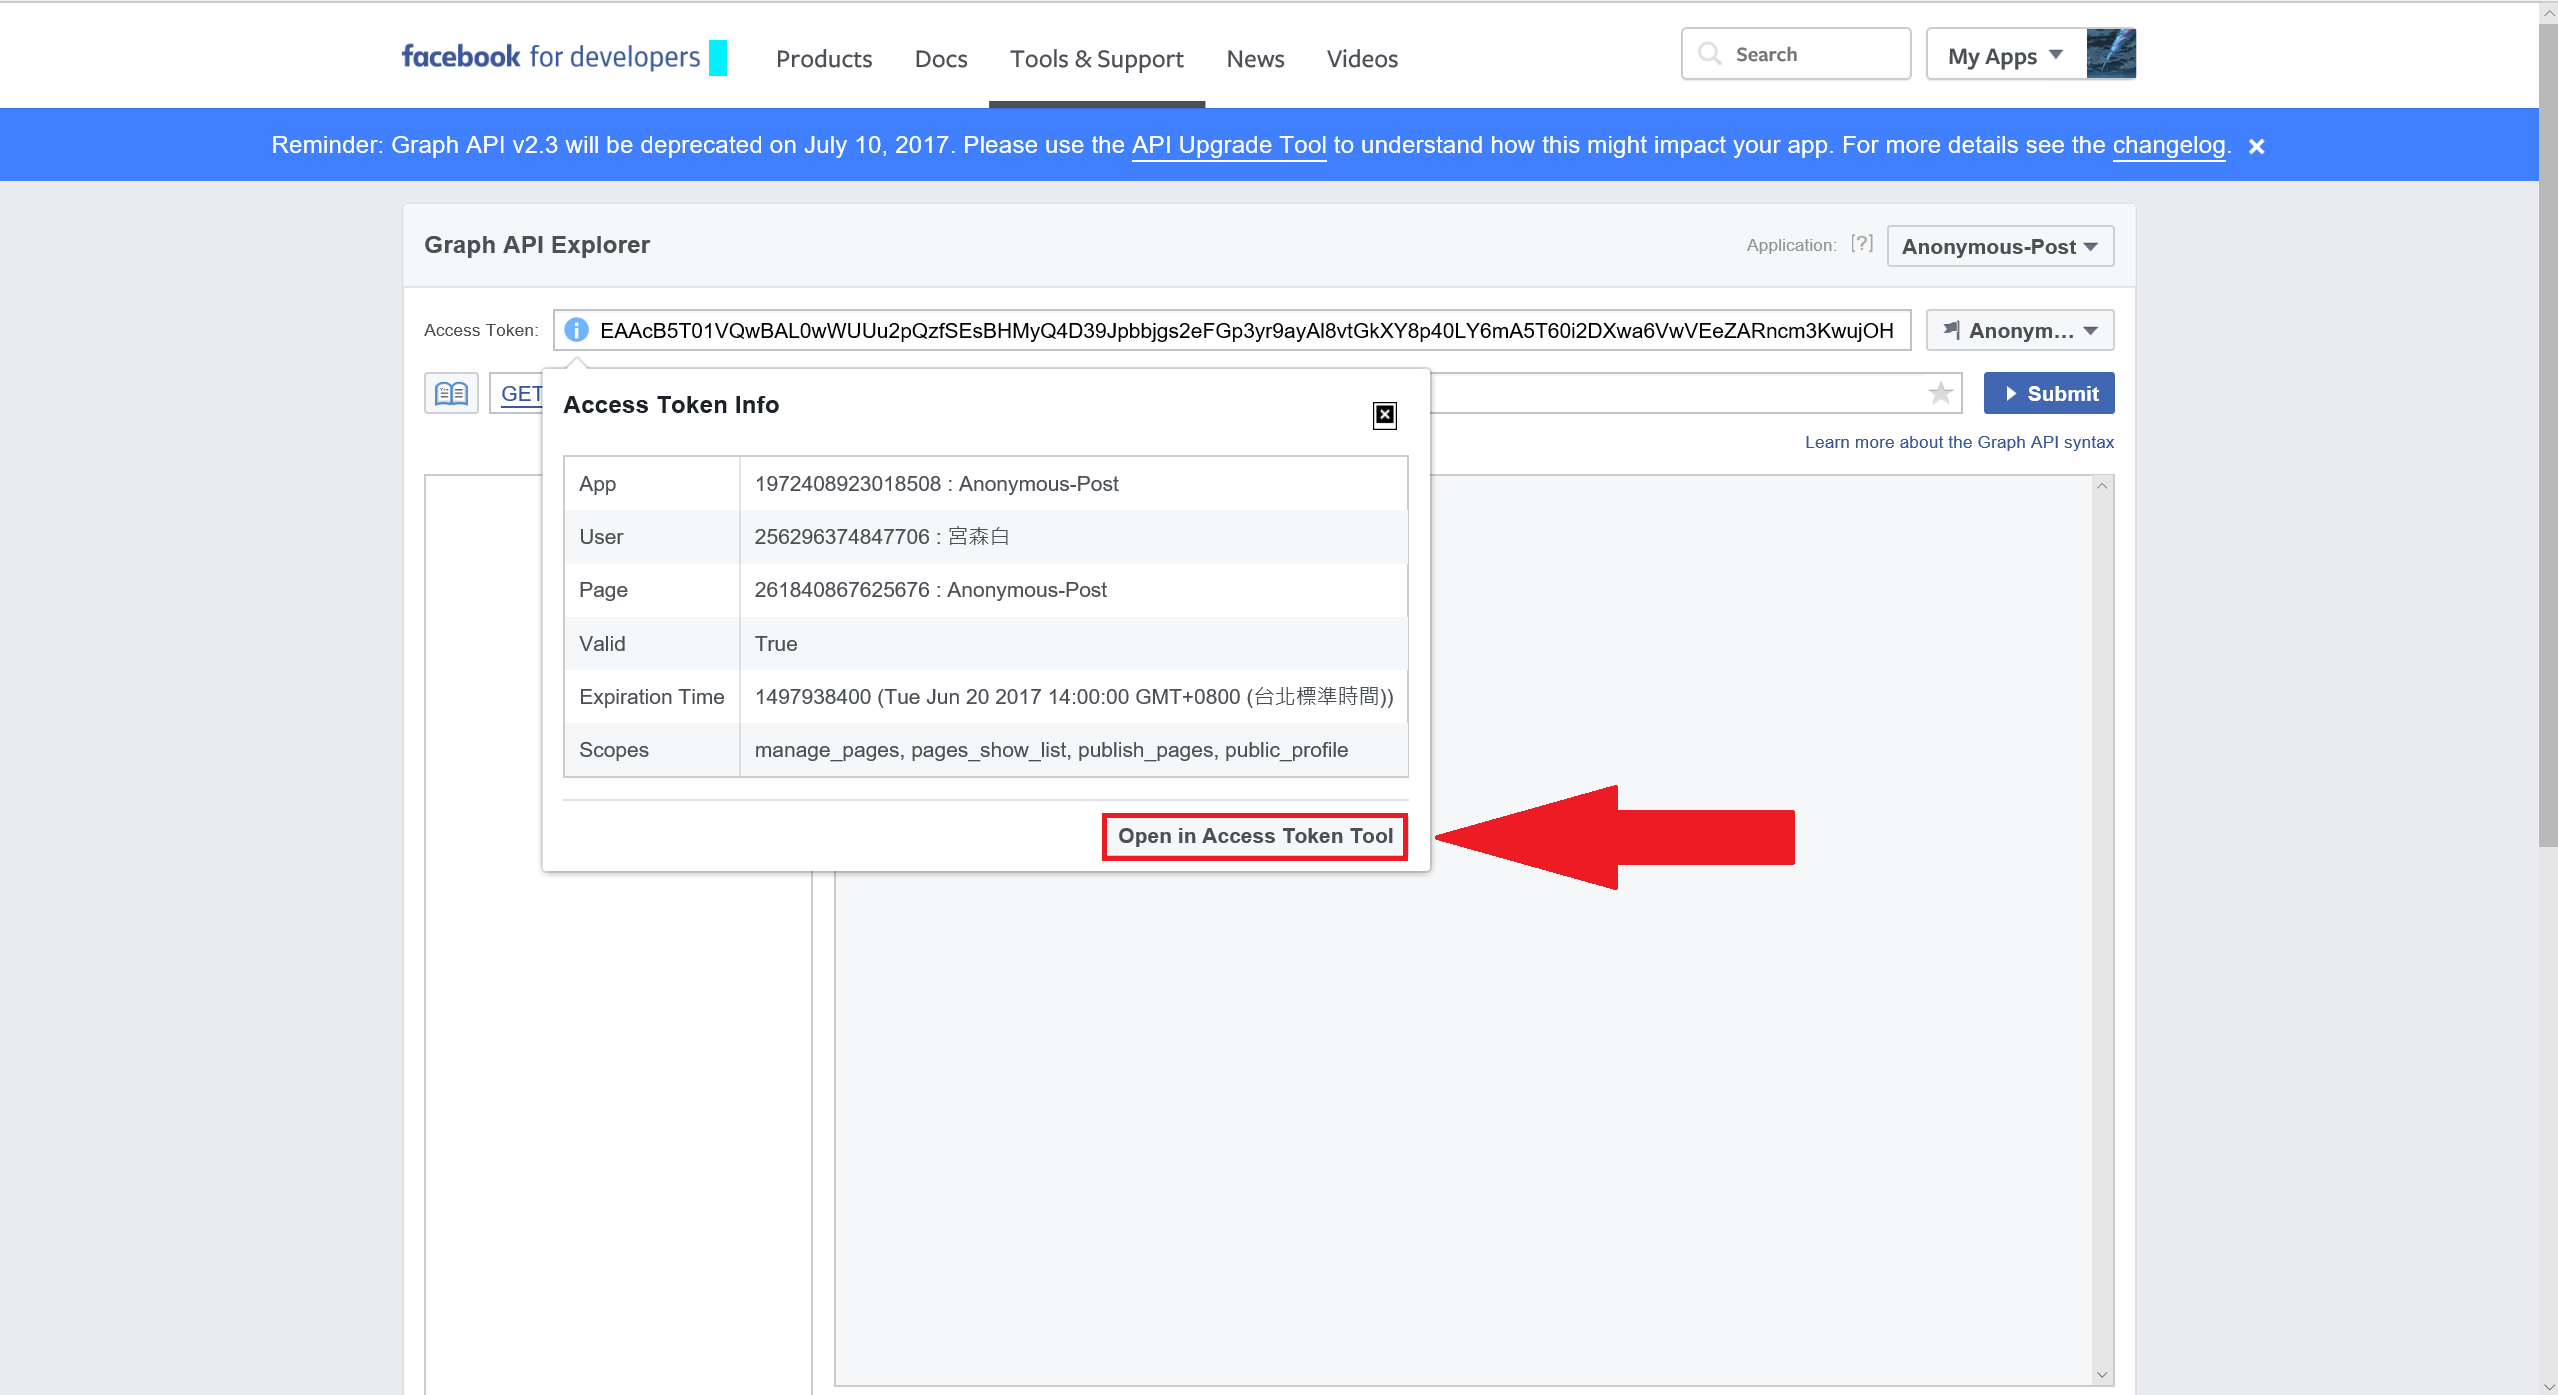
Task: Click Open in Access Token Tool
Action: point(1254,836)
